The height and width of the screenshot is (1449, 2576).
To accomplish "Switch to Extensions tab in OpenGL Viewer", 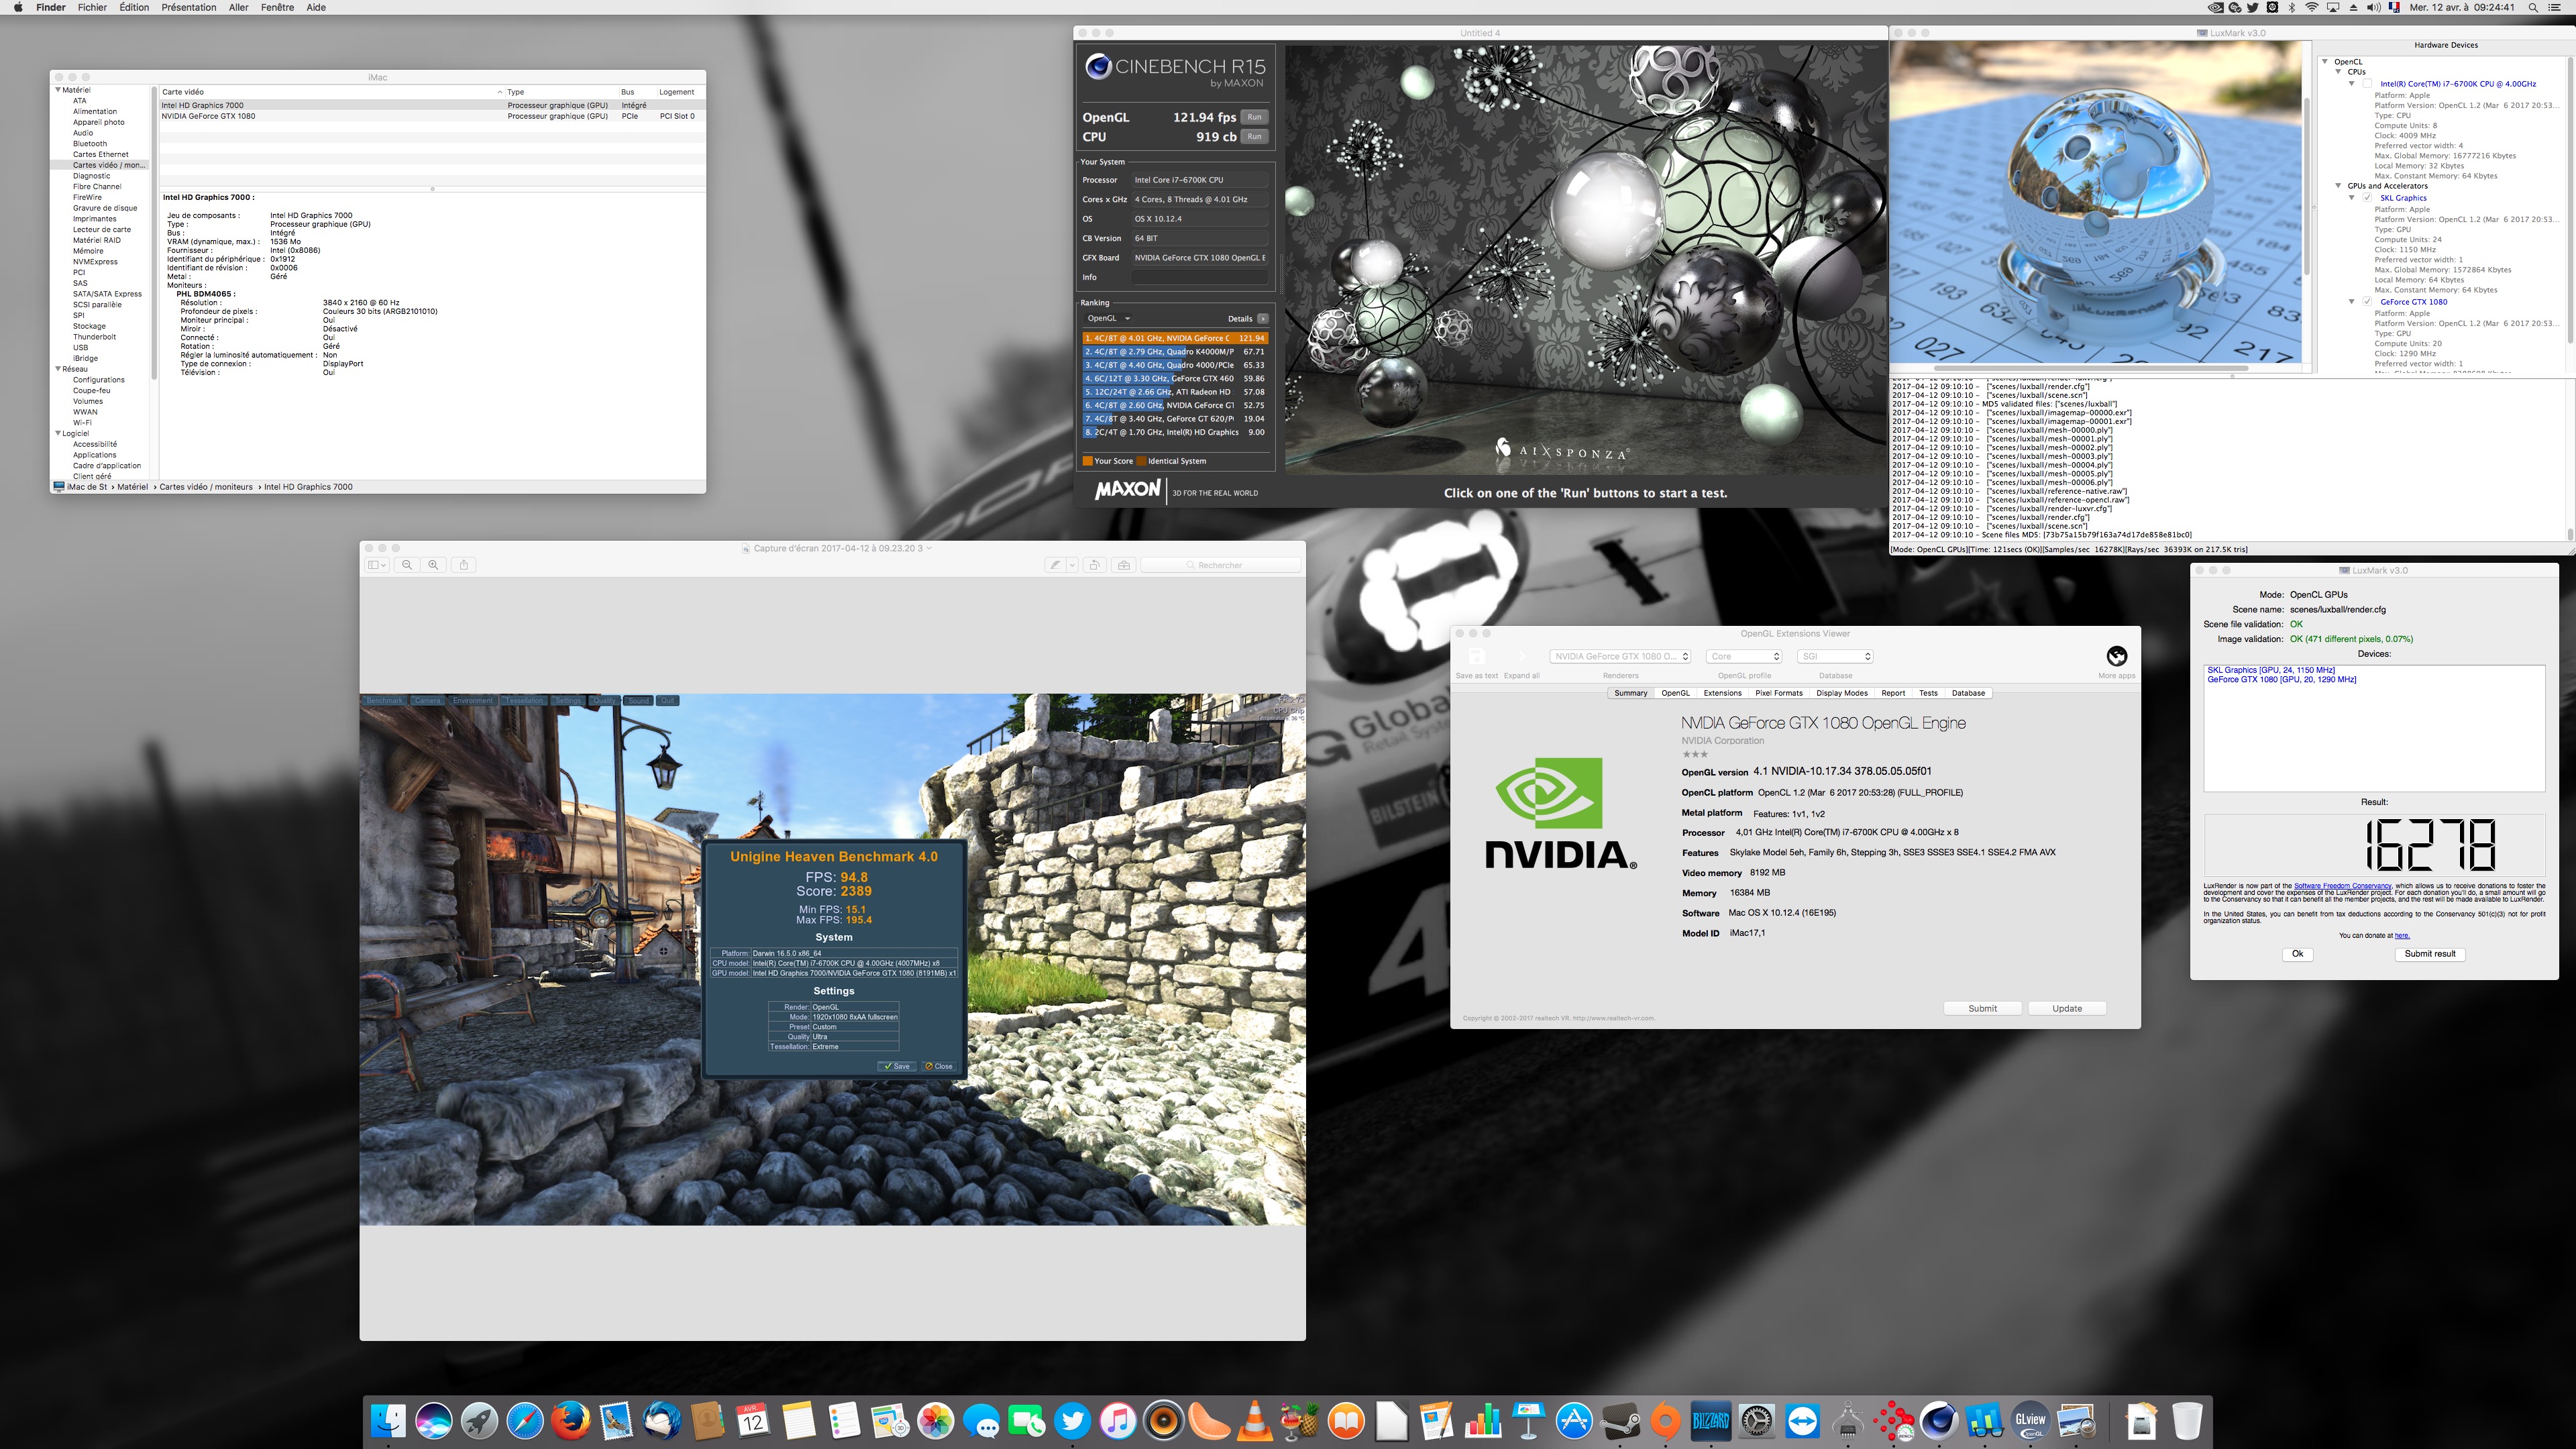I will point(1722,693).
